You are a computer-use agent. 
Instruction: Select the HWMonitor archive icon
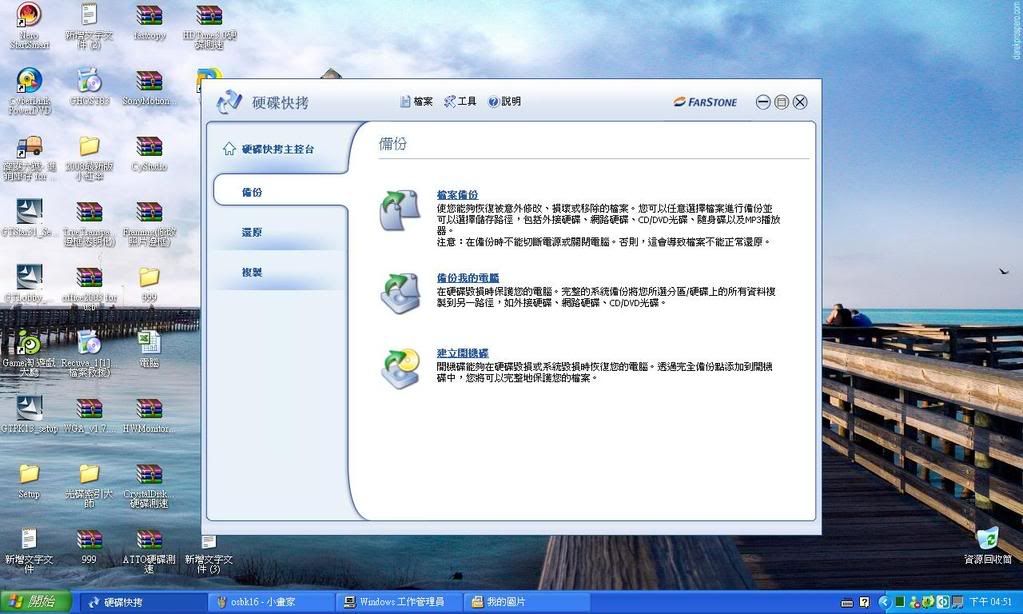[149, 414]
